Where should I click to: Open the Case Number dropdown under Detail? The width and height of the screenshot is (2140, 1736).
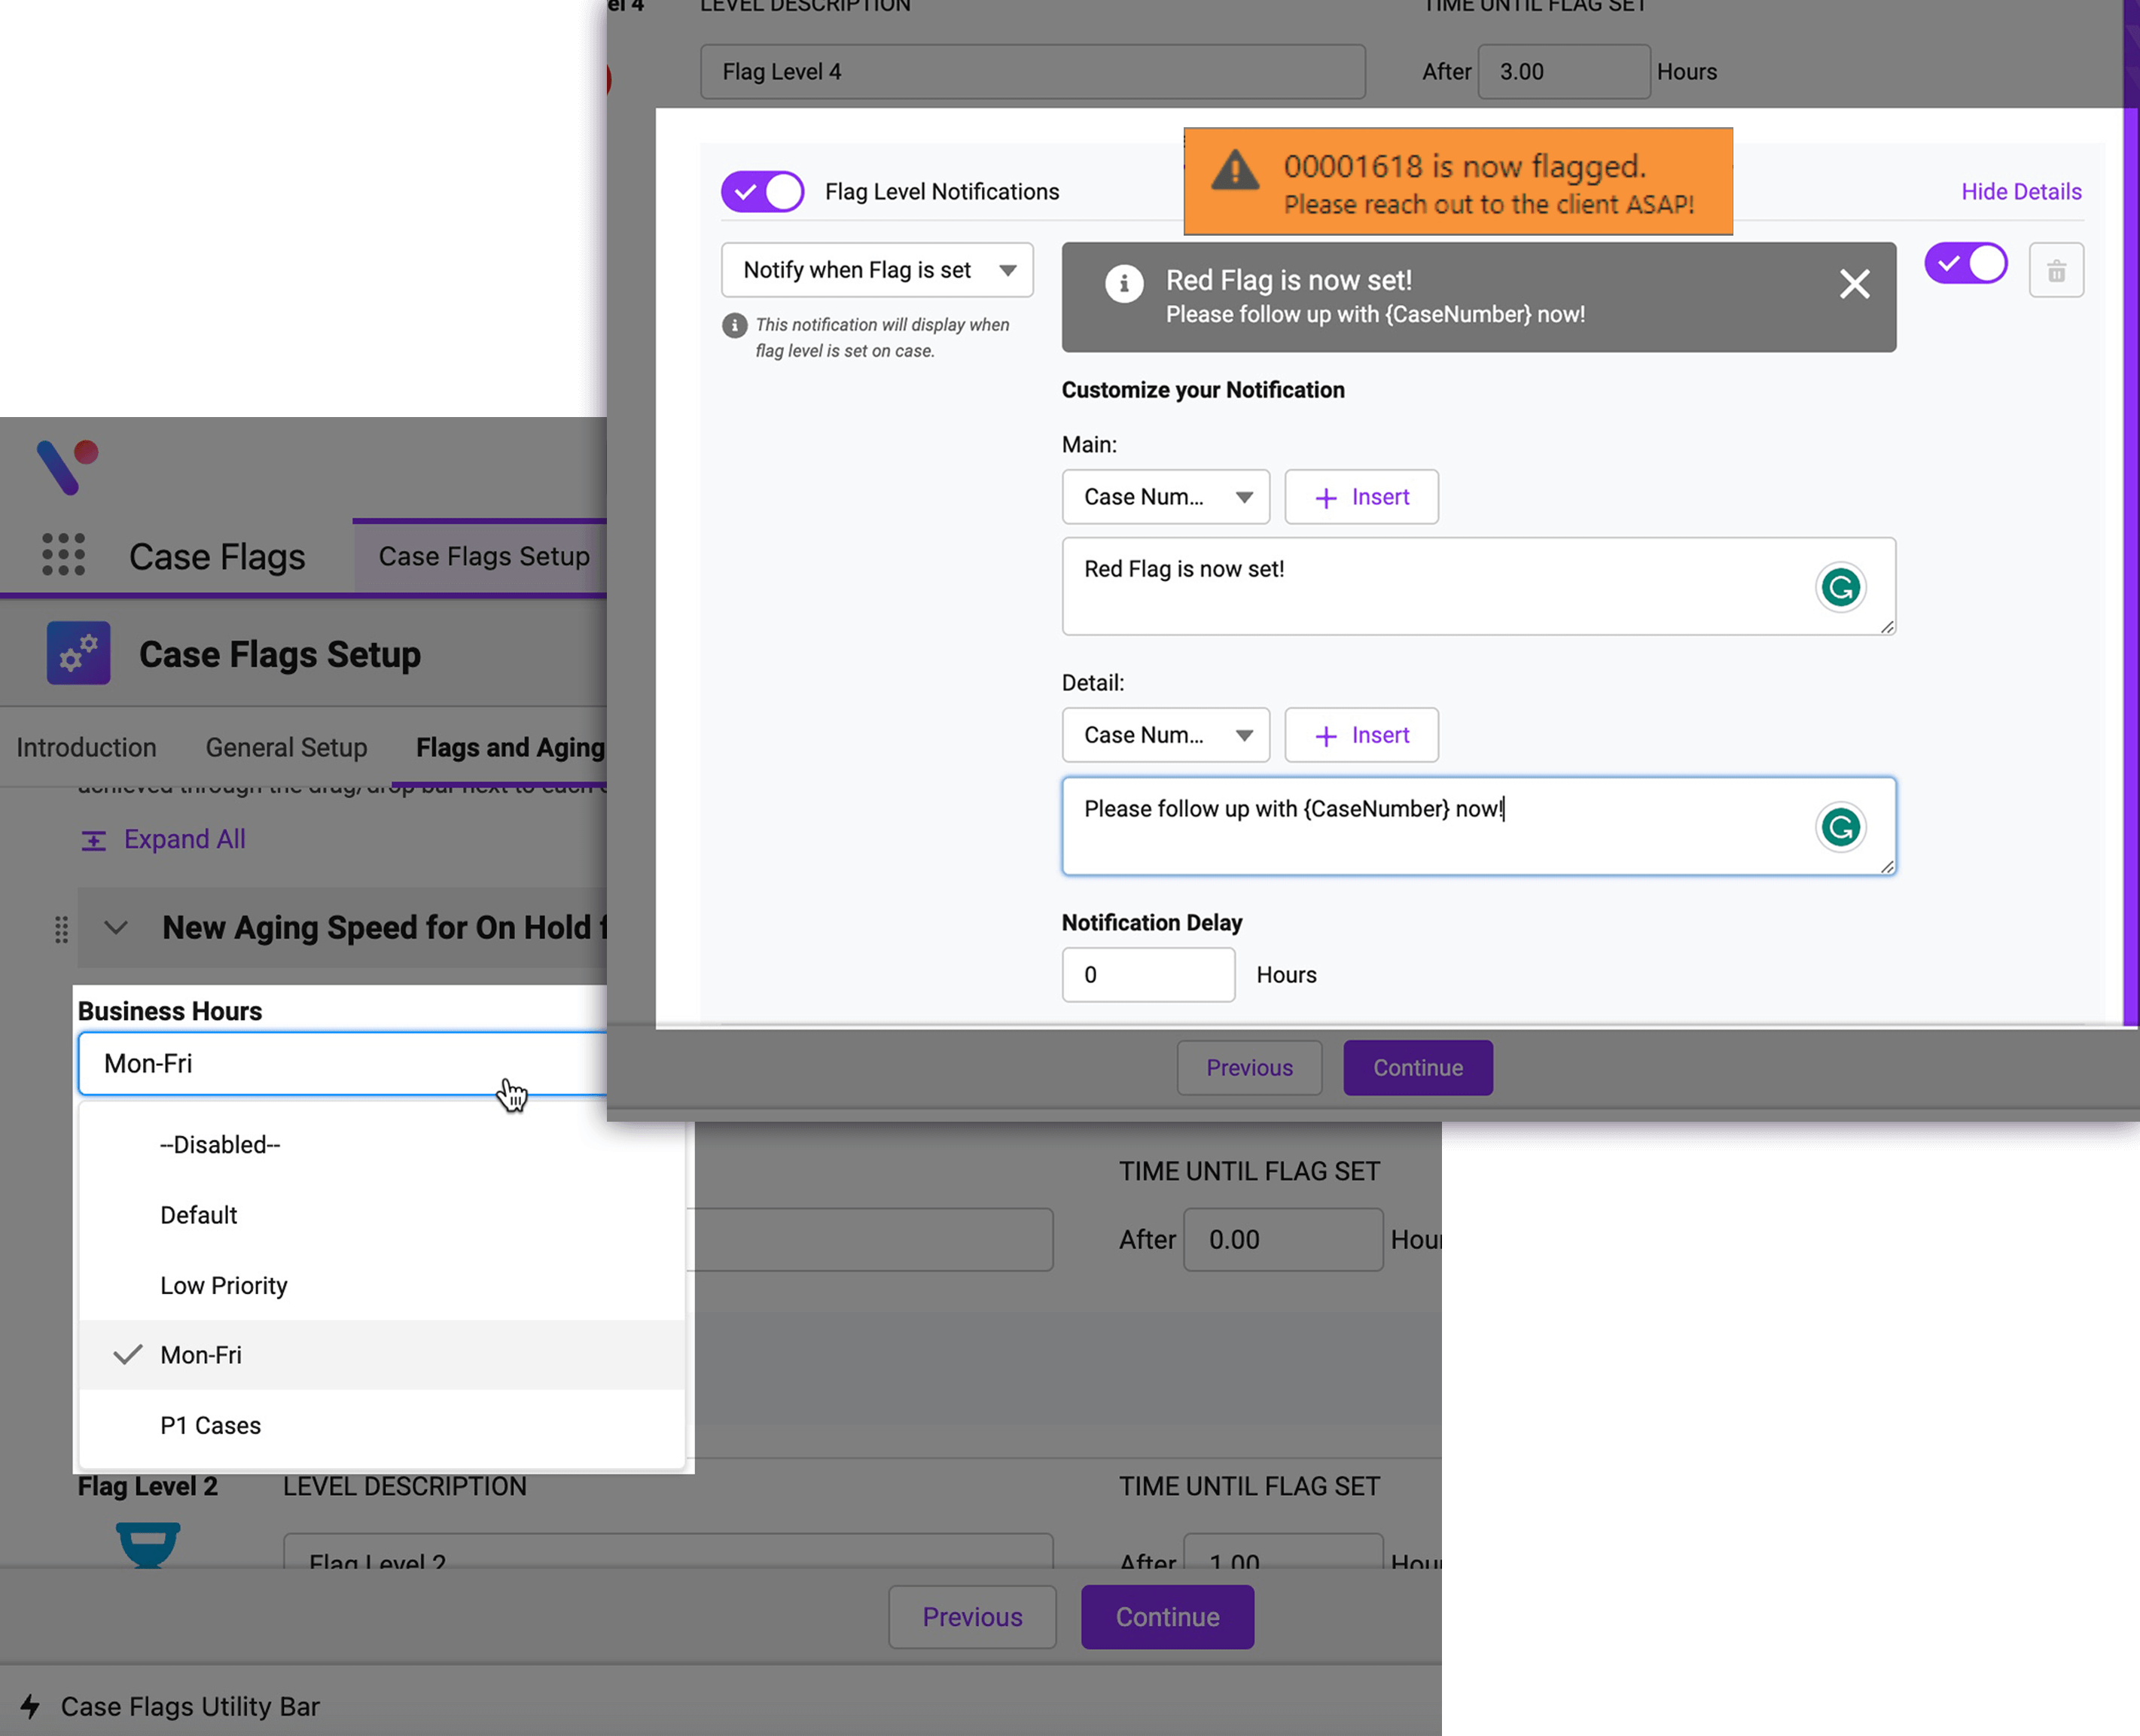point(1164,735)
